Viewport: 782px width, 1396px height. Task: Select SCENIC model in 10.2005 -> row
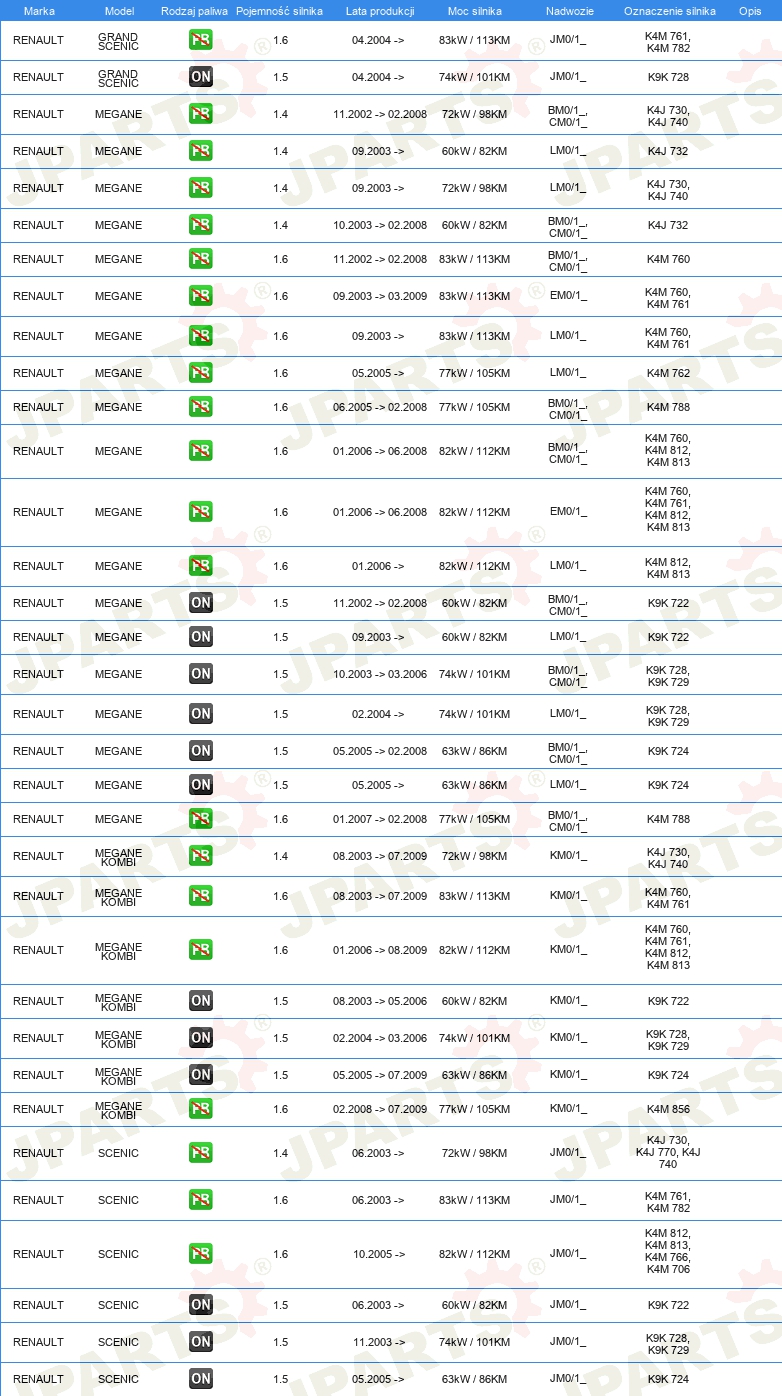click(119, 1254)
